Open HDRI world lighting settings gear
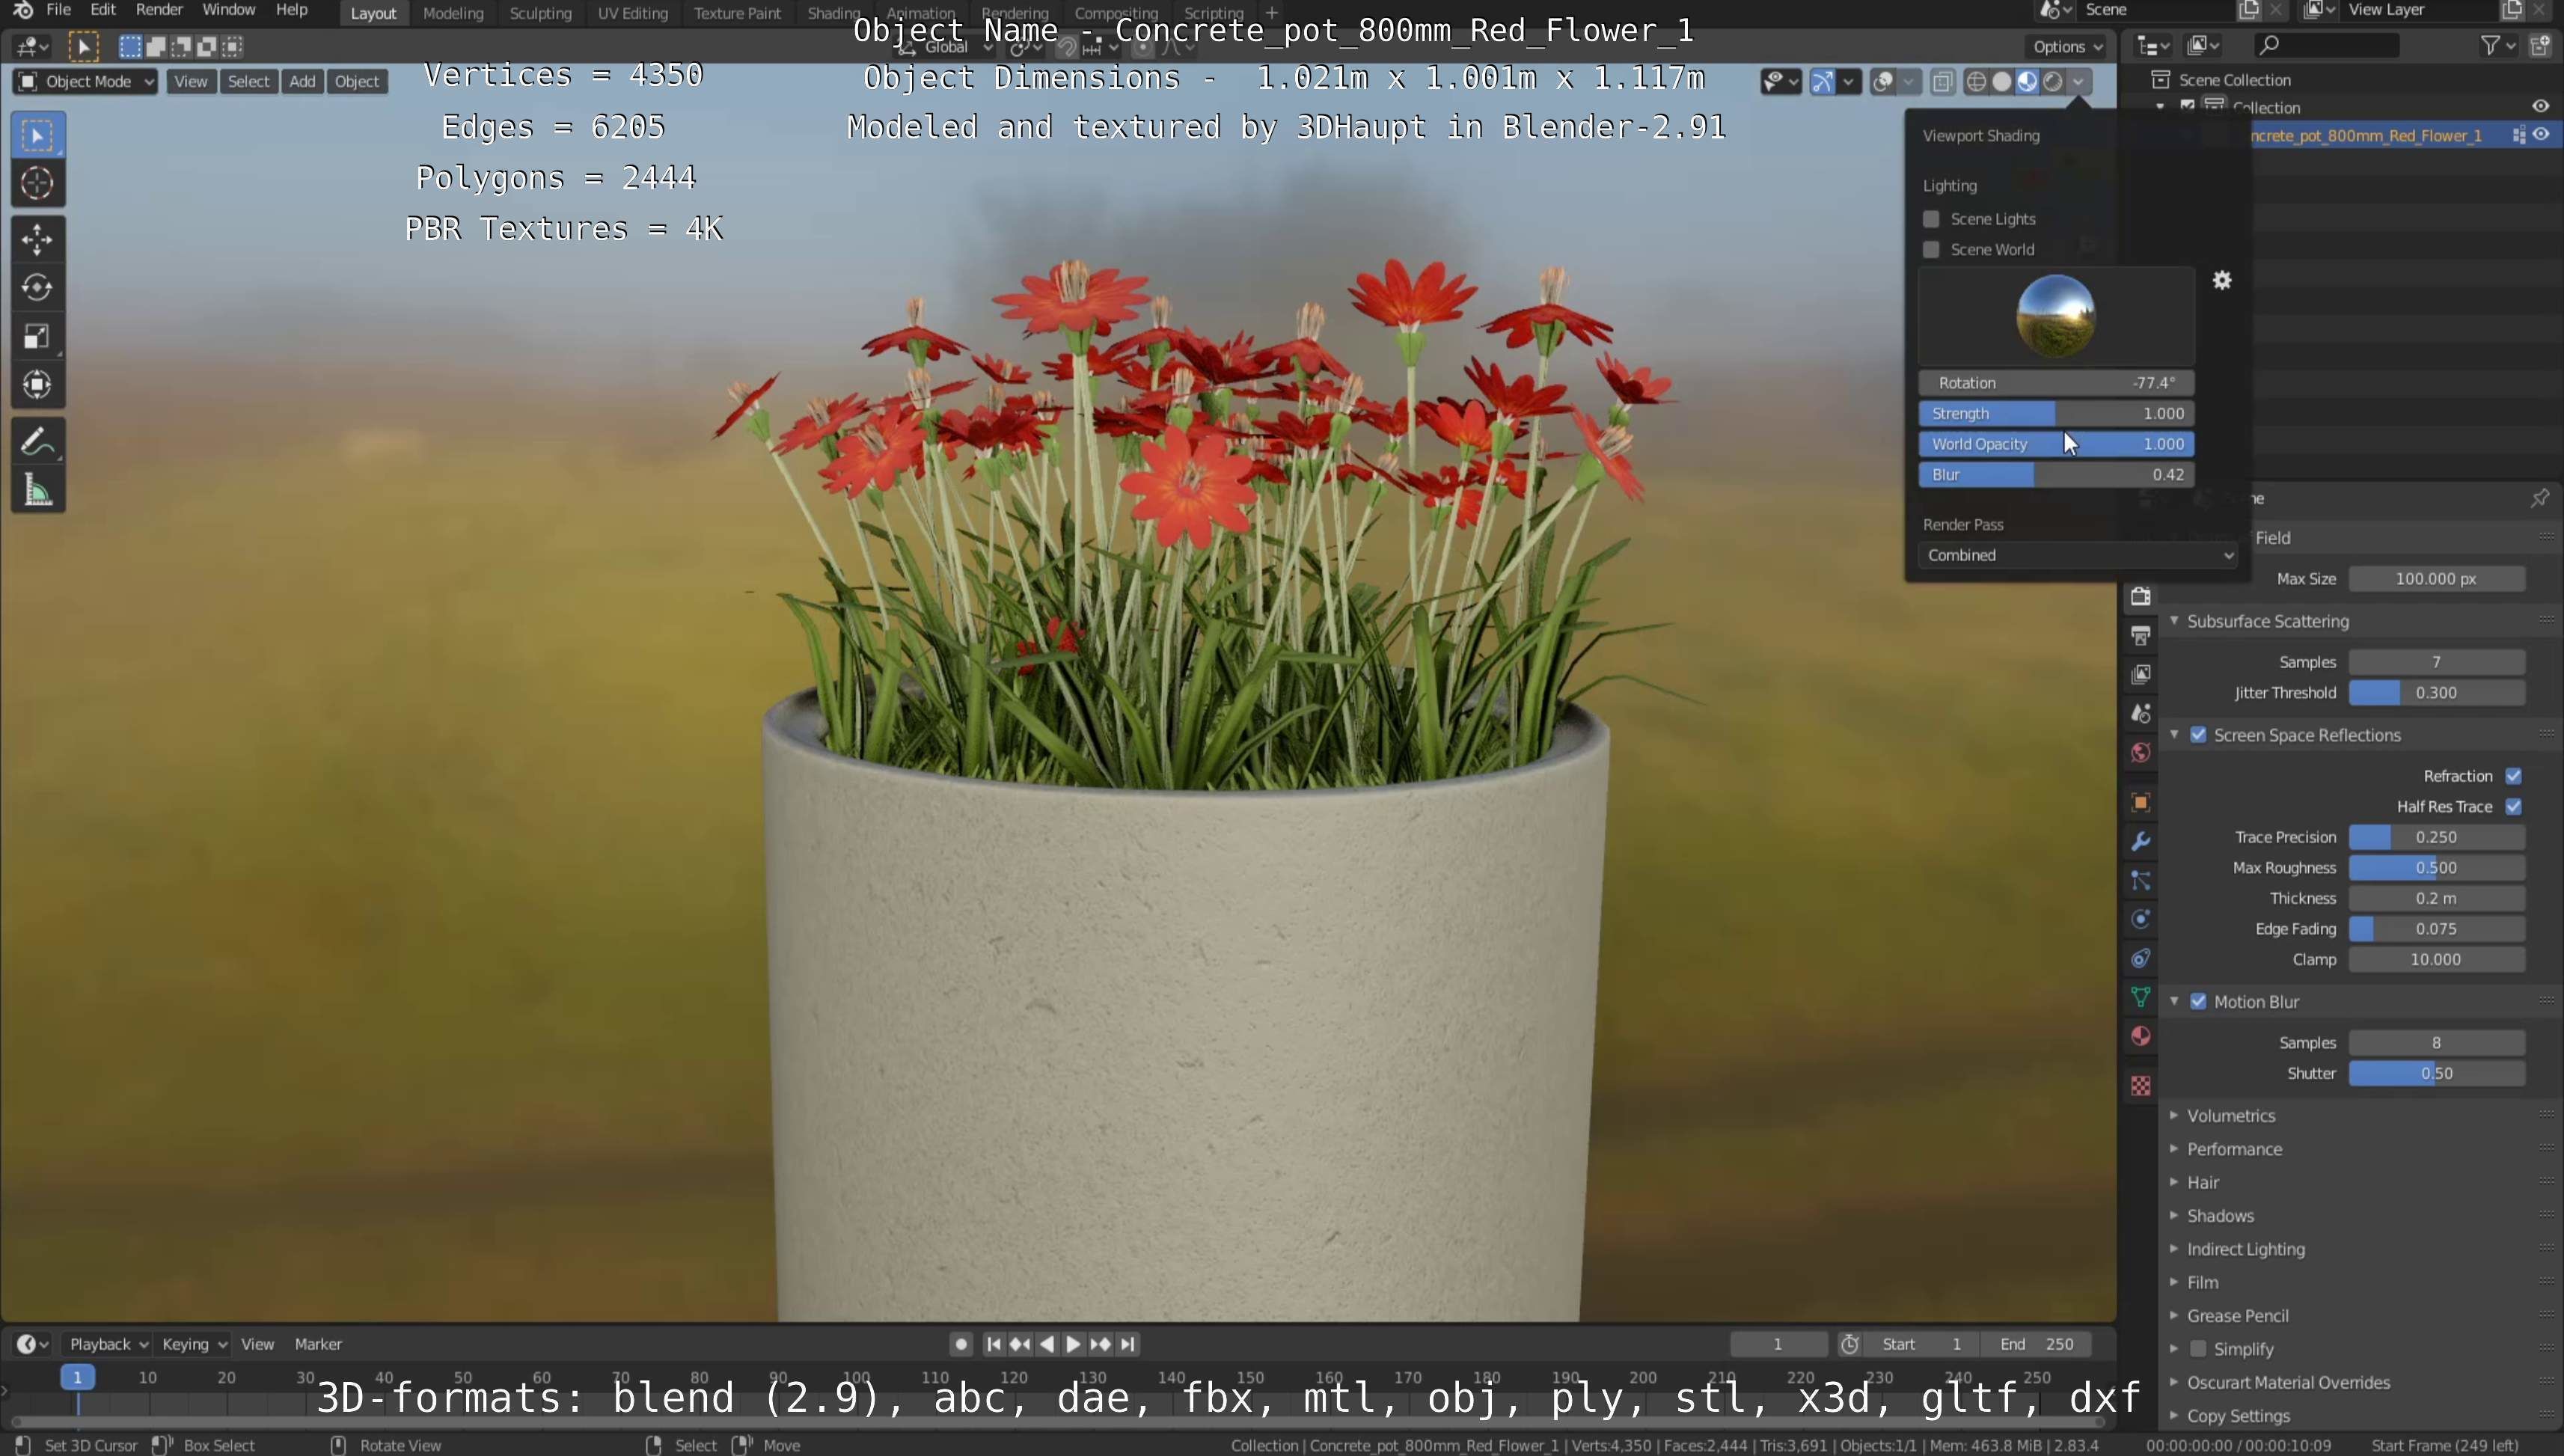 2221,281
